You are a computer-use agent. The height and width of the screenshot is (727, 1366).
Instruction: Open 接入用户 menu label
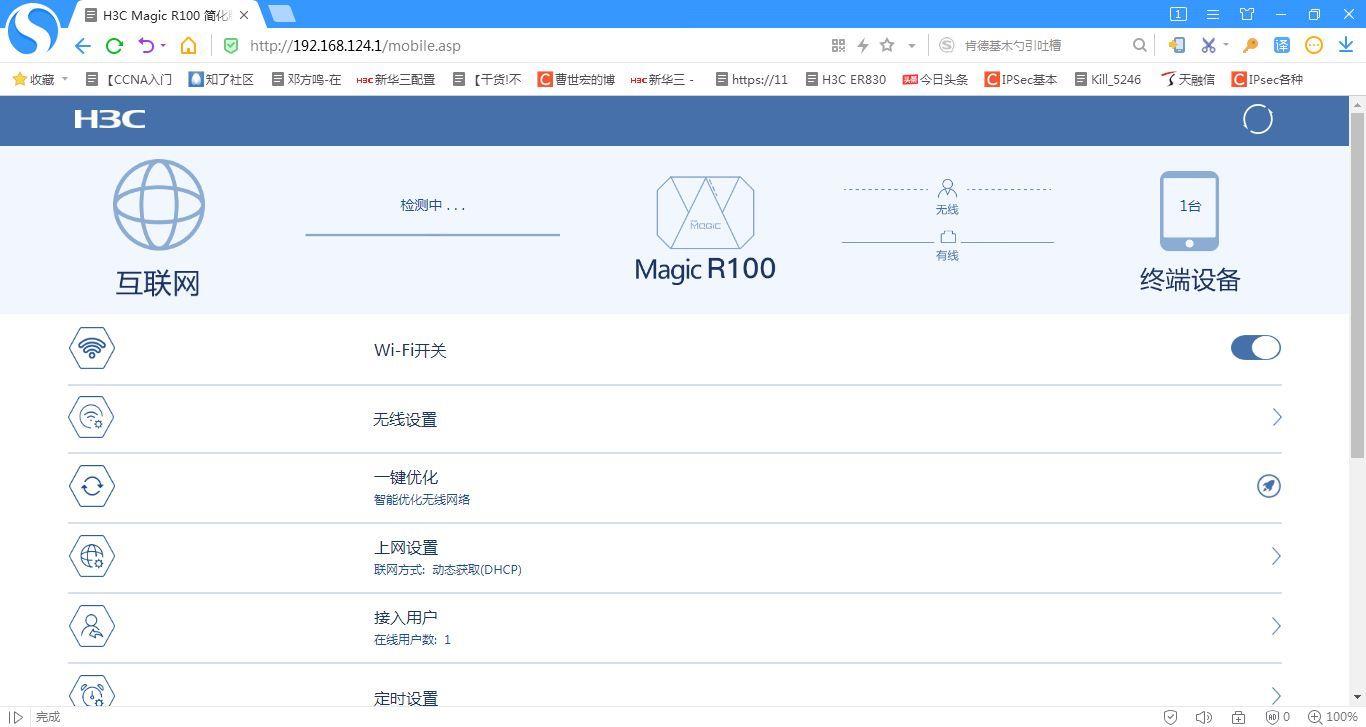click(x=406, y=617)
